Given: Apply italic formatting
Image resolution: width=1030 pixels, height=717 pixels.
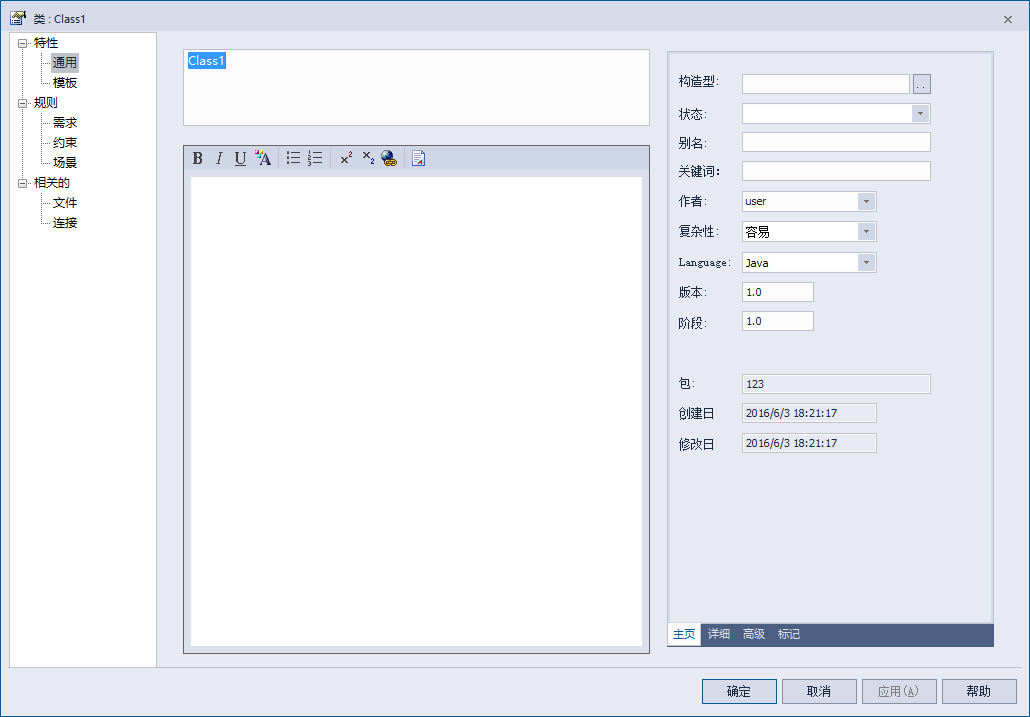Looking at the screenshot, I should [x=218, y=157].
